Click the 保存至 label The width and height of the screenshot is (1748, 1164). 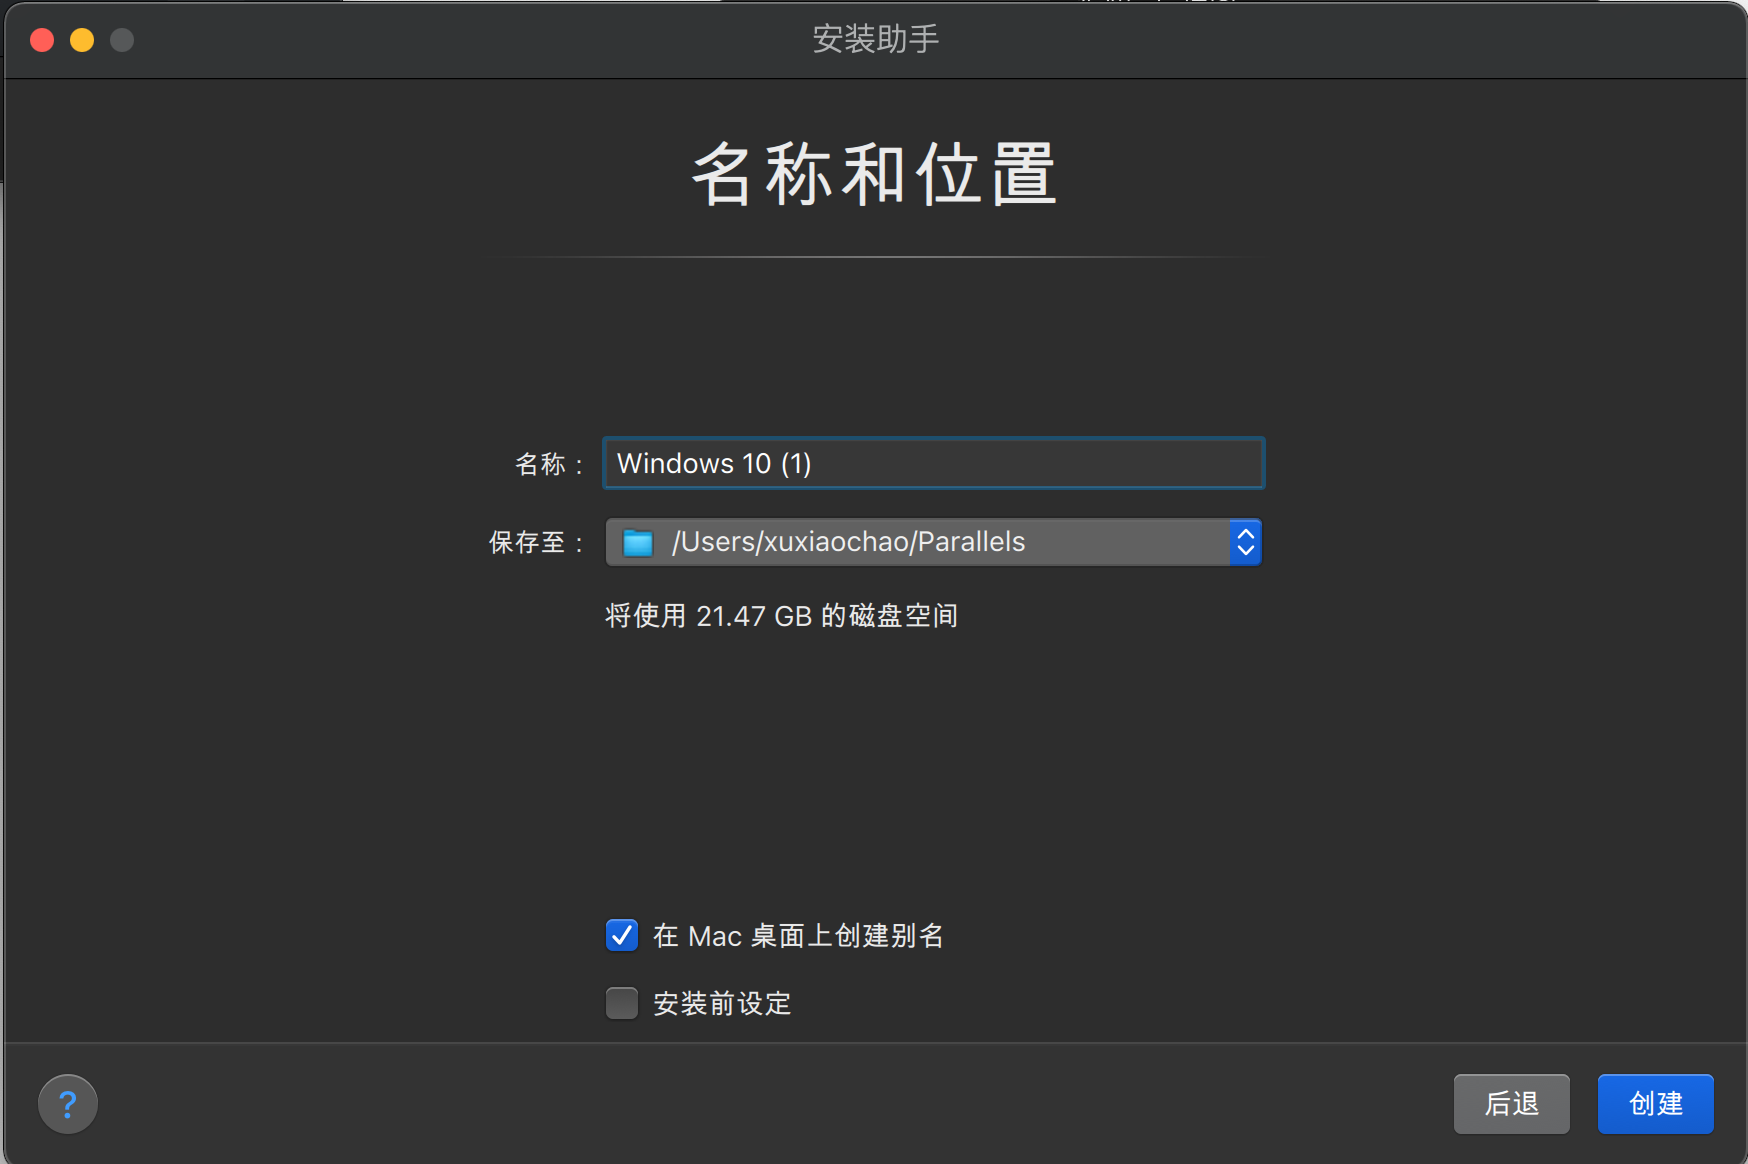536,543
